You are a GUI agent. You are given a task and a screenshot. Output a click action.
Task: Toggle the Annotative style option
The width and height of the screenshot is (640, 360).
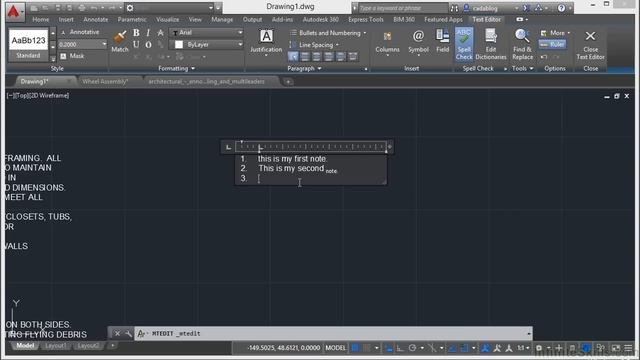point(80,32)
